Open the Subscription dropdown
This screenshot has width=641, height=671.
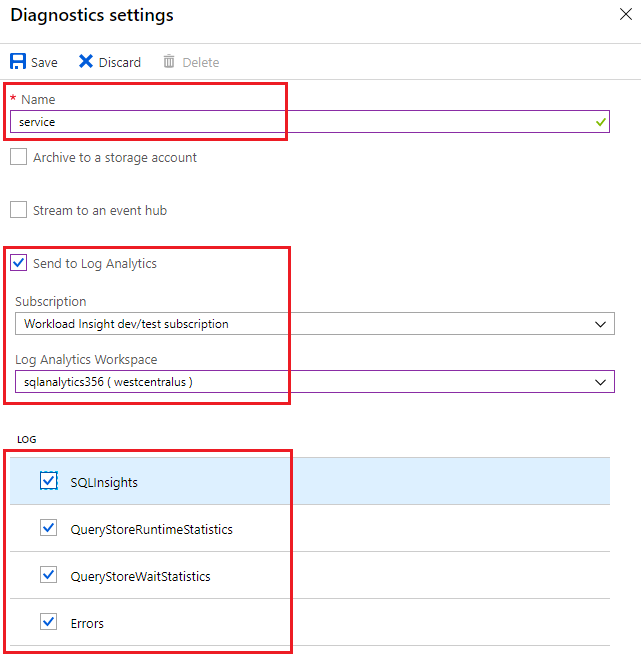point(314,324)
